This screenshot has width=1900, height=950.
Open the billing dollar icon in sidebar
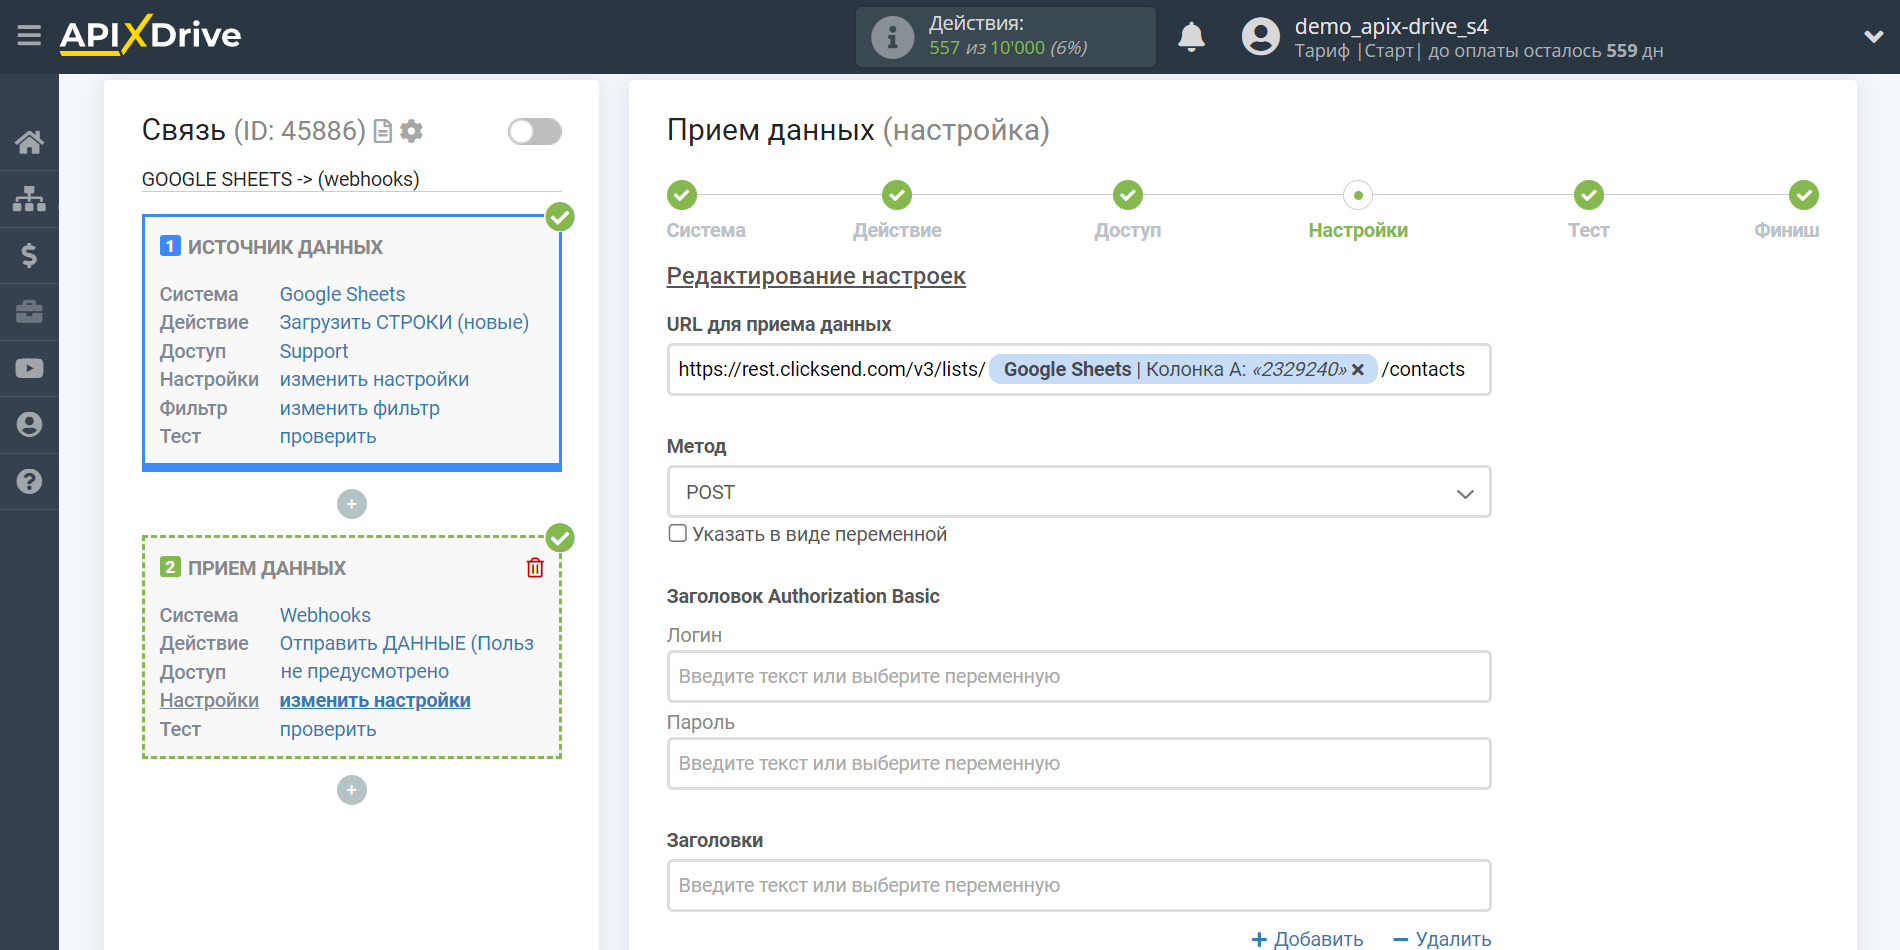pos(29,255)
